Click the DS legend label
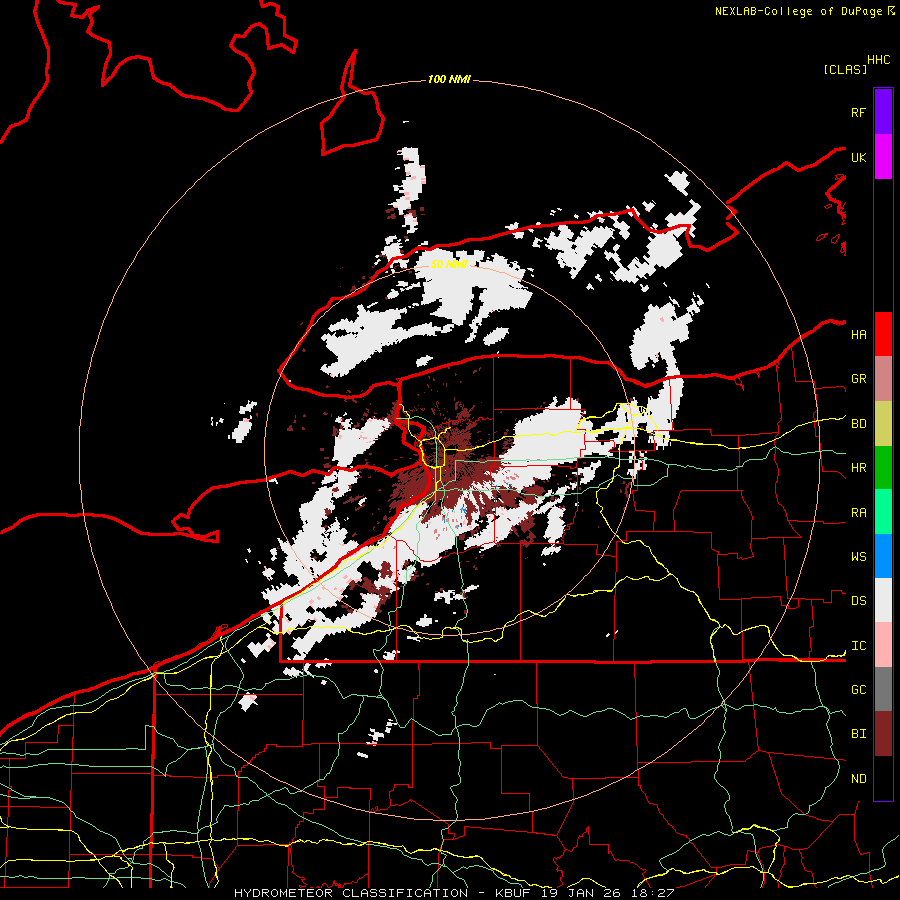The image size is (900, 900). click(858, 601)
